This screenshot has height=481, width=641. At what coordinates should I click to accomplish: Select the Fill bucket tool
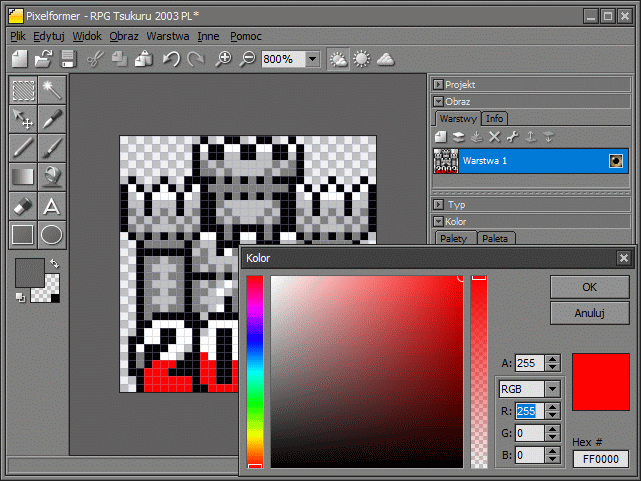[x=52, y=177]
